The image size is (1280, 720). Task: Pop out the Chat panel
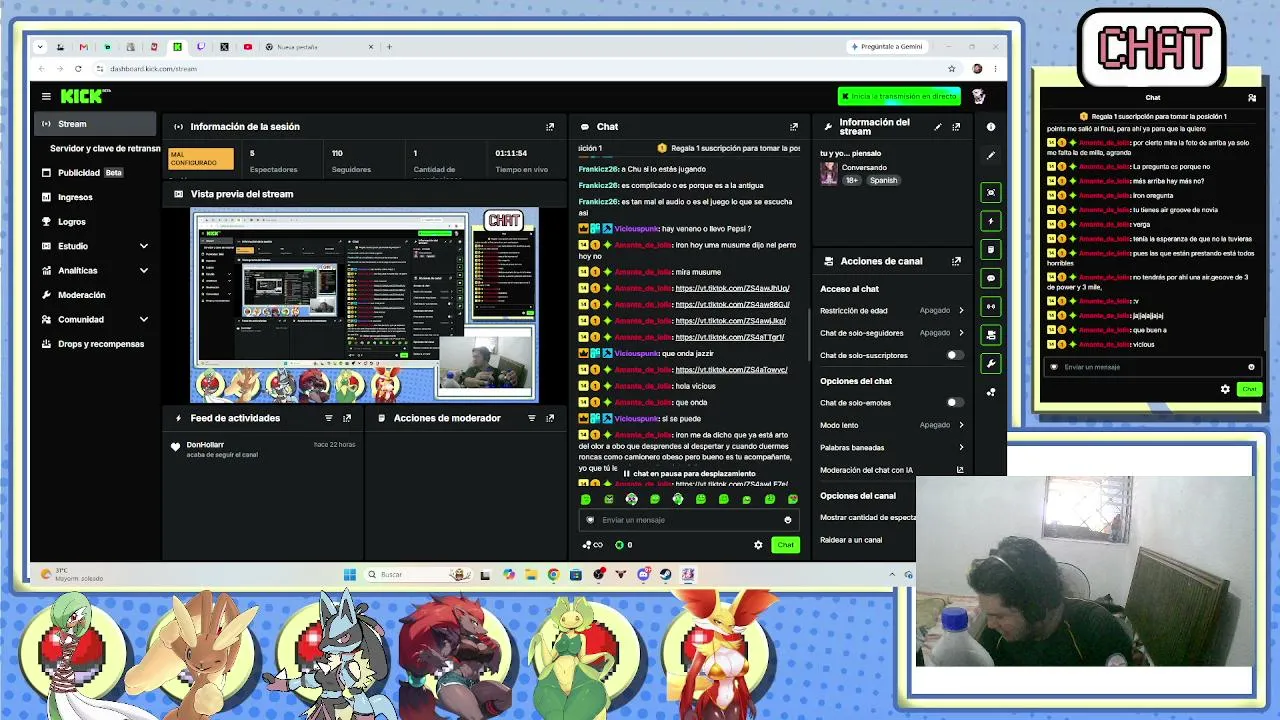pos(794,127)
